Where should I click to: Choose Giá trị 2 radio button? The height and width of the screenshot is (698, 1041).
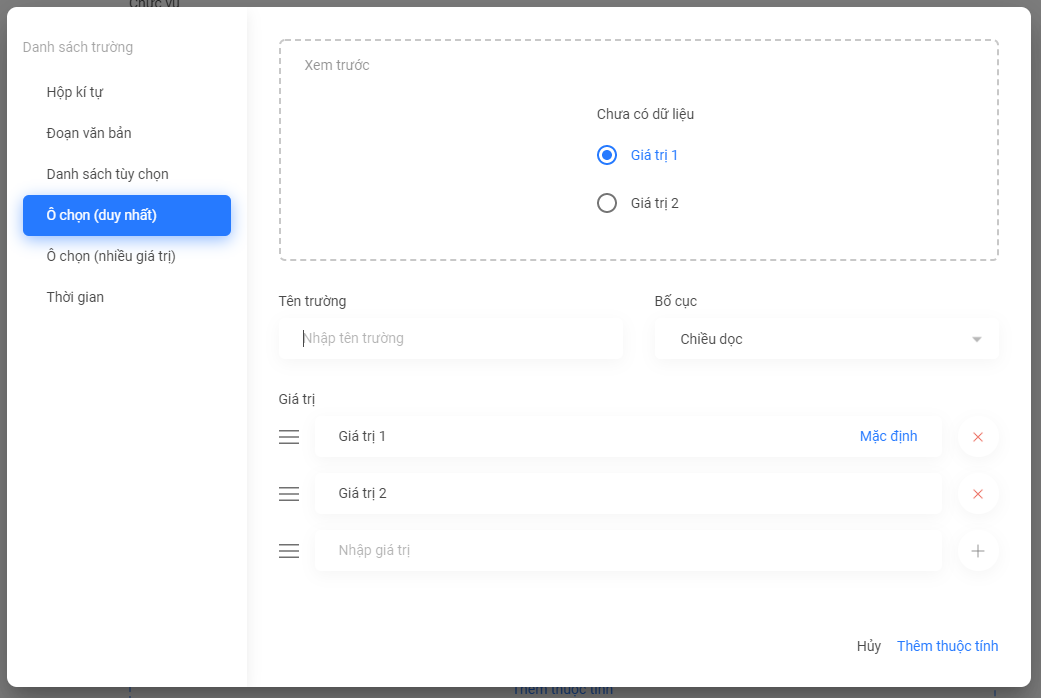pyautogui.click(x=607, y=203)
